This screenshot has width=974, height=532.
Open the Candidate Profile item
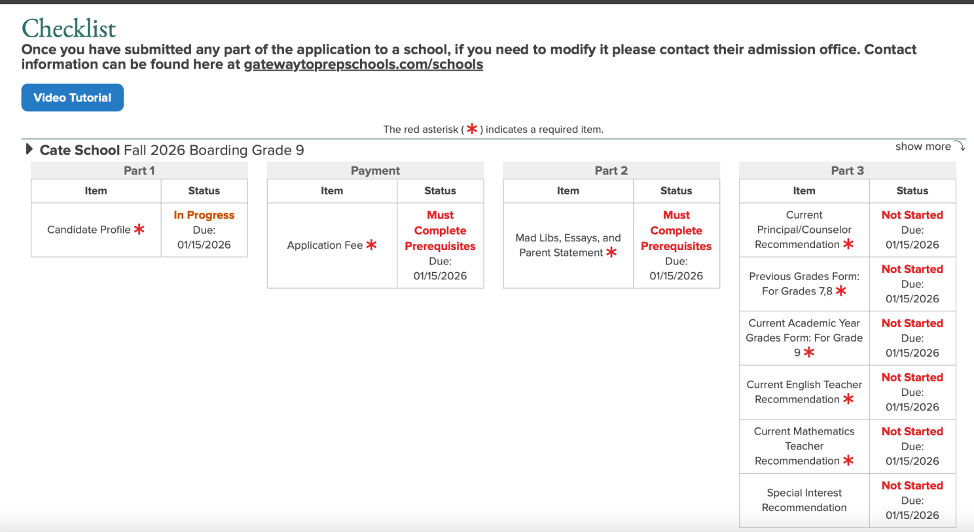89,229
